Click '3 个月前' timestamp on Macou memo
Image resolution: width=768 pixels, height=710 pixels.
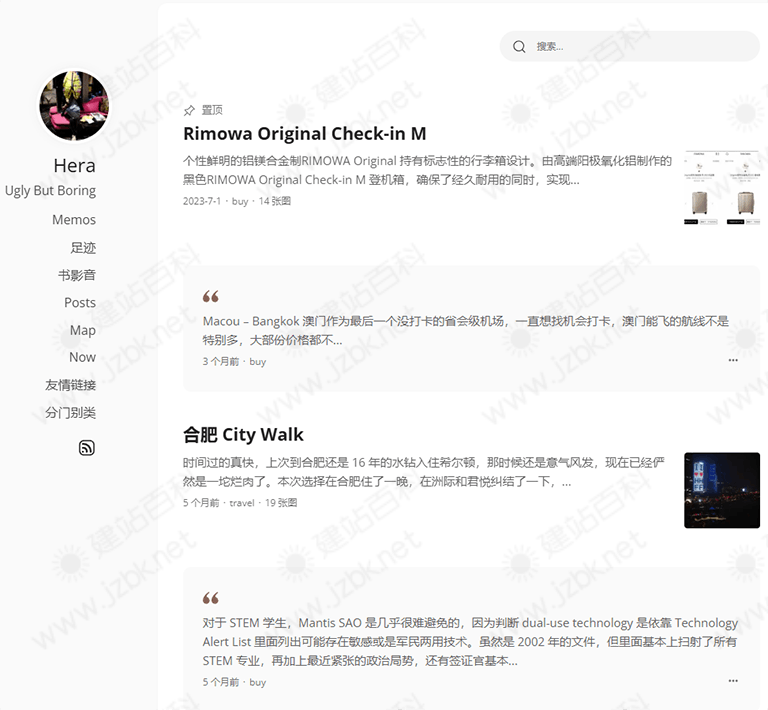coord(221,362)
